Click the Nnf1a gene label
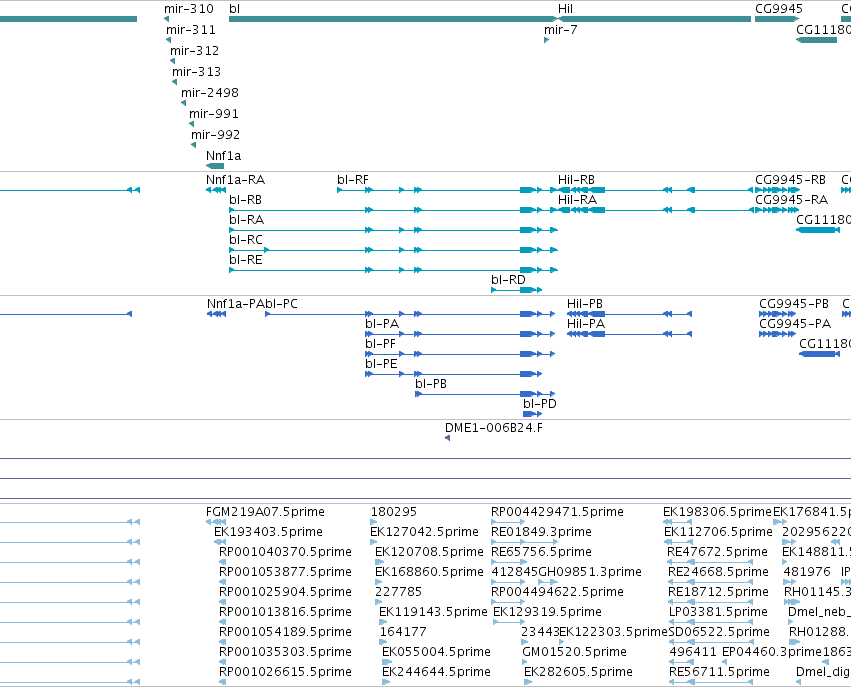The height and width of the screenshot is (687, 851). coord(224,156)
